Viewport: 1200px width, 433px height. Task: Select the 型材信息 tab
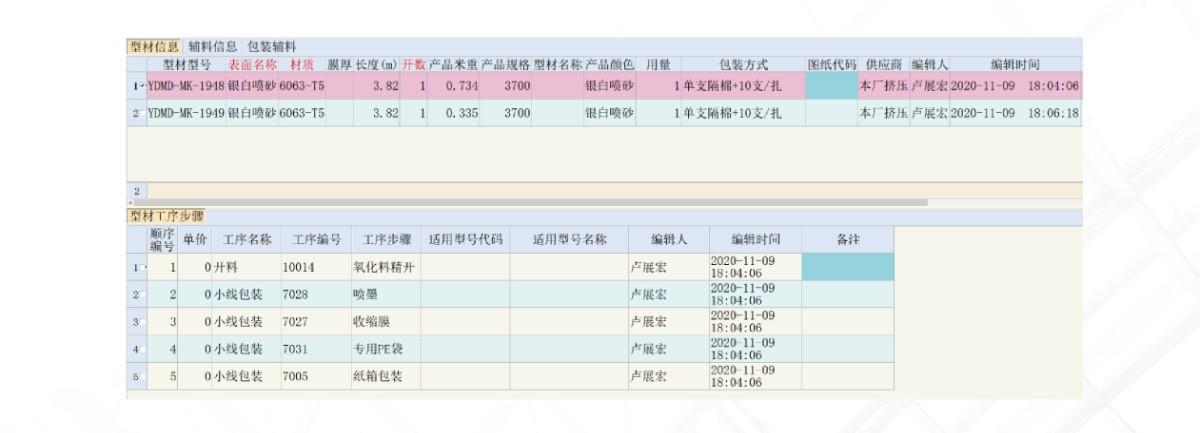pyautogui.click(x=154, y=46)
